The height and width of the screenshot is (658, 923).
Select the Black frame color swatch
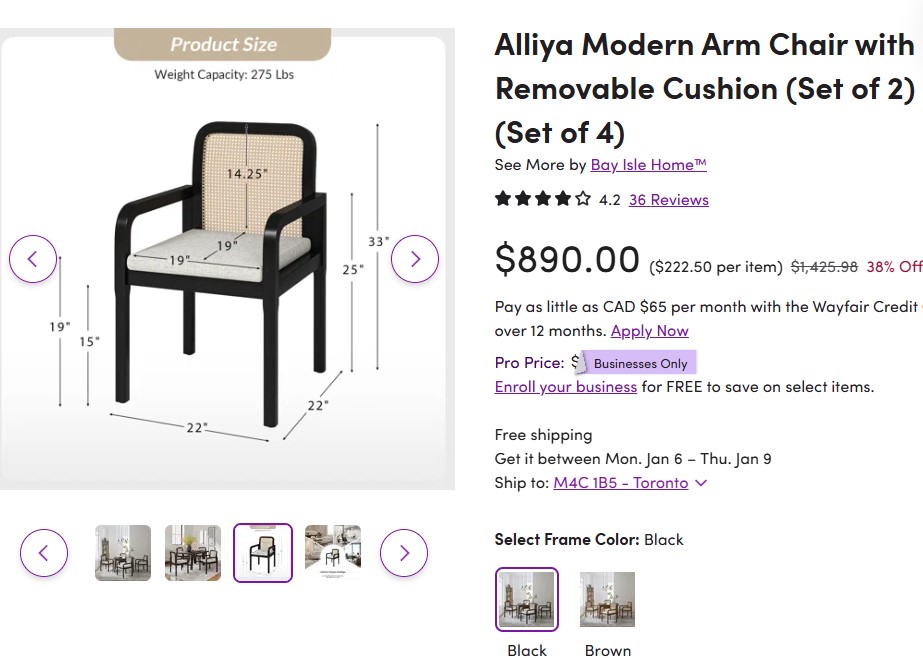point(527,600)
